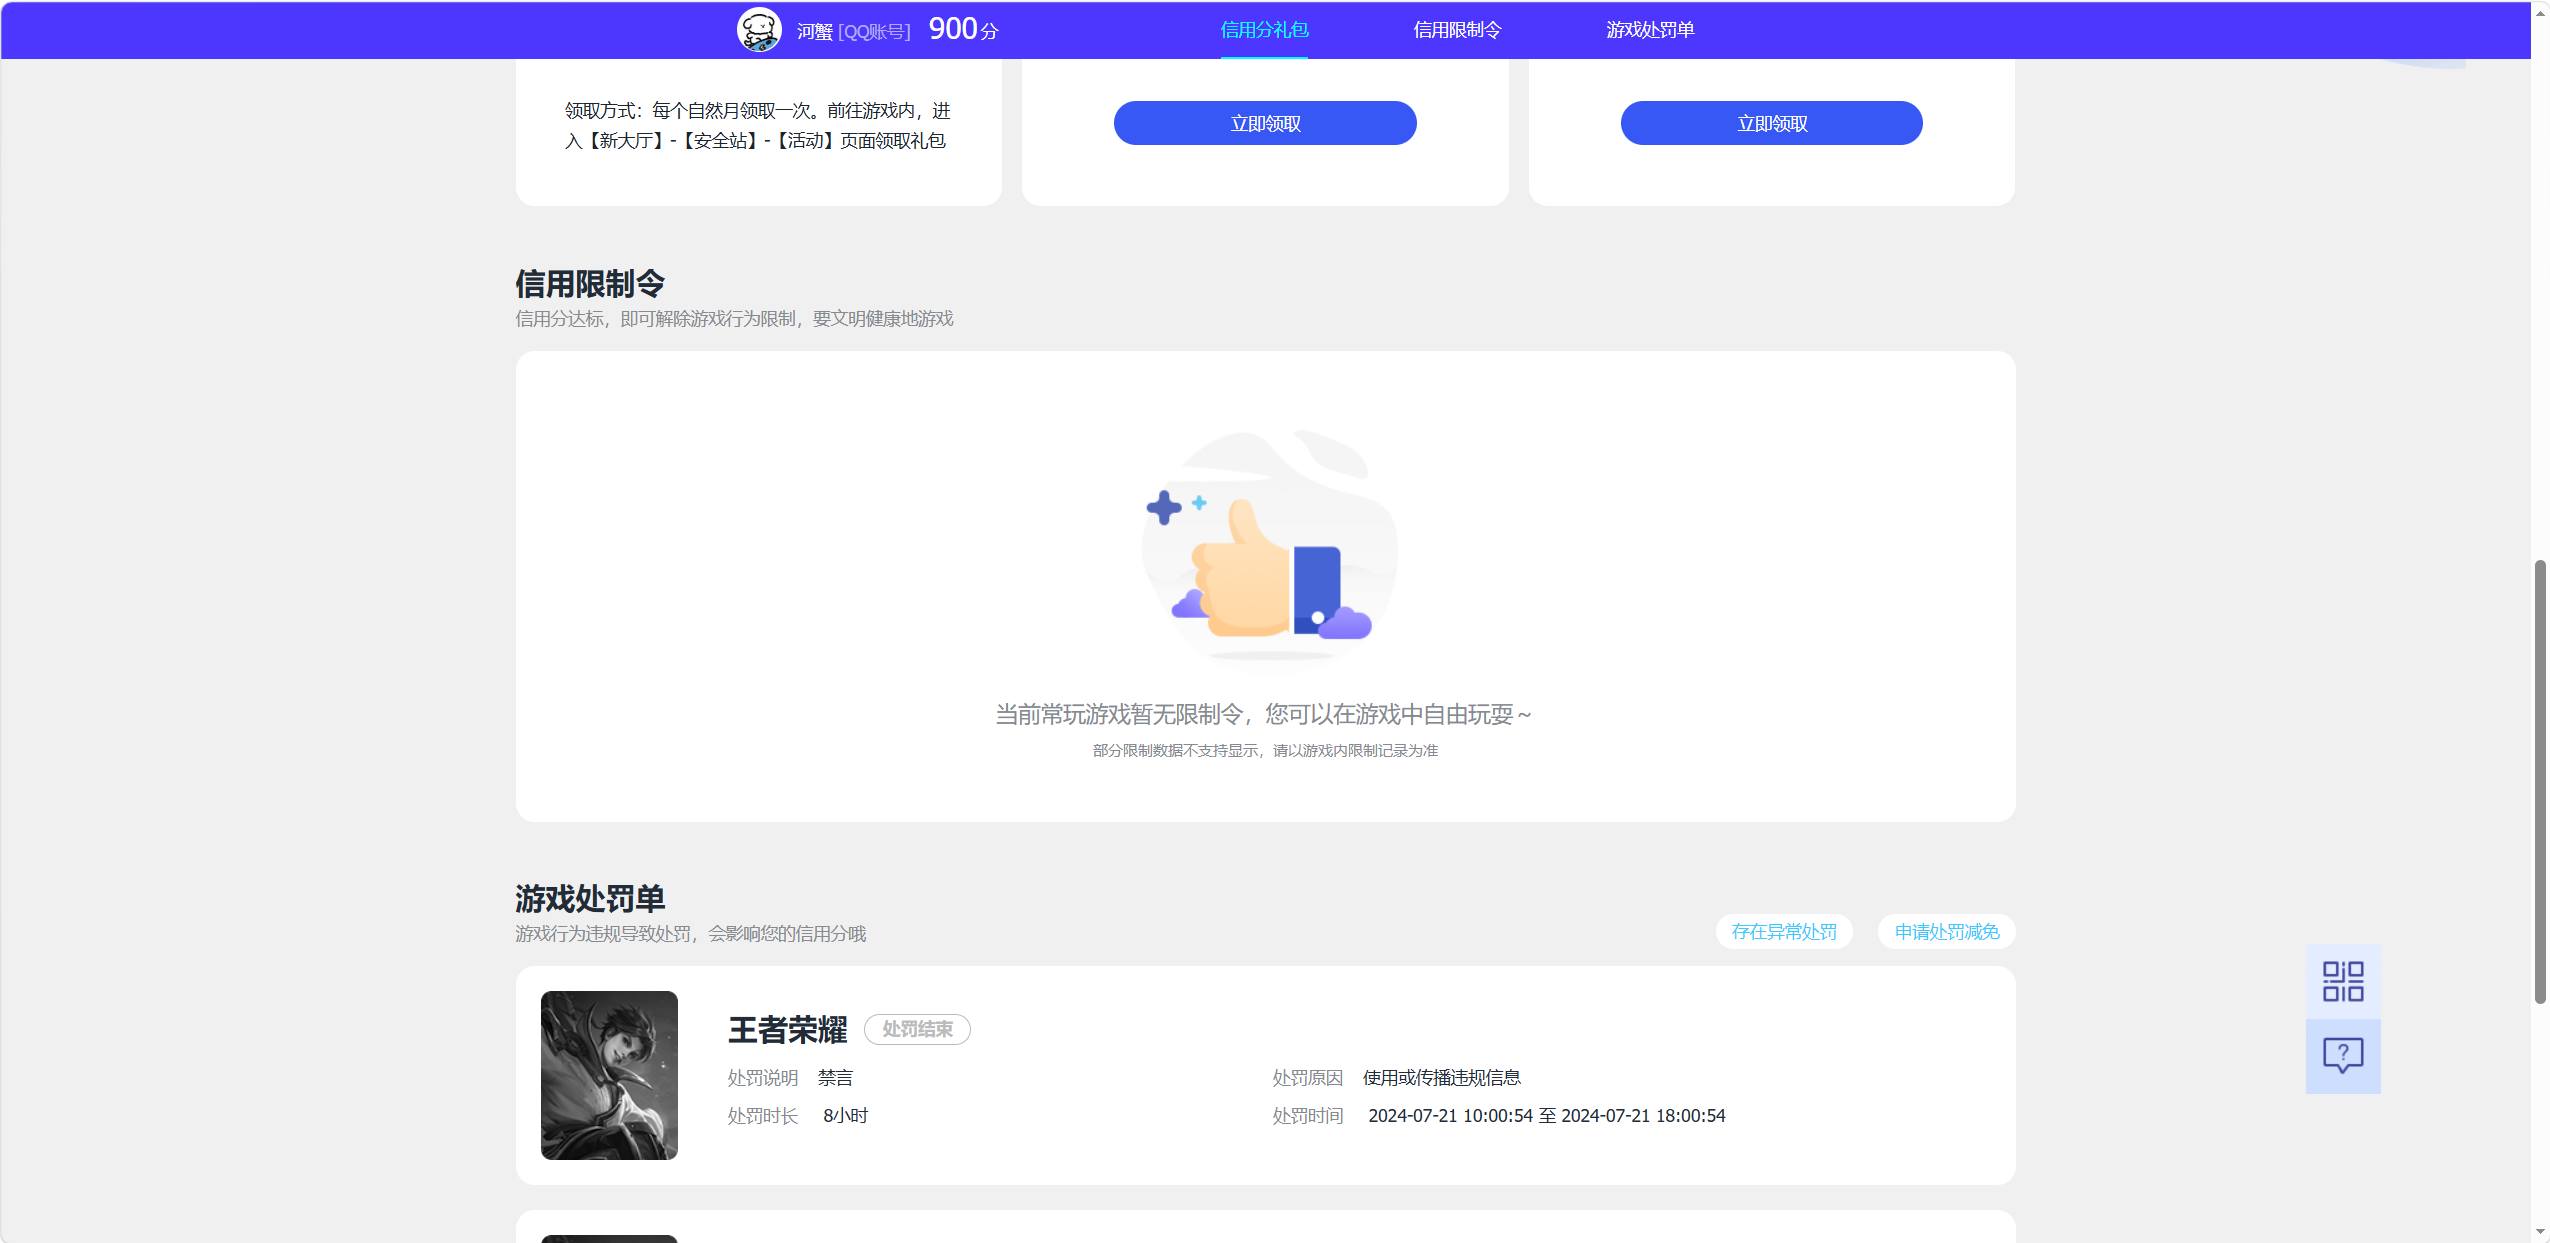Click 领取方式 instructions text
2550x1243 pixels.
point(757,125)
